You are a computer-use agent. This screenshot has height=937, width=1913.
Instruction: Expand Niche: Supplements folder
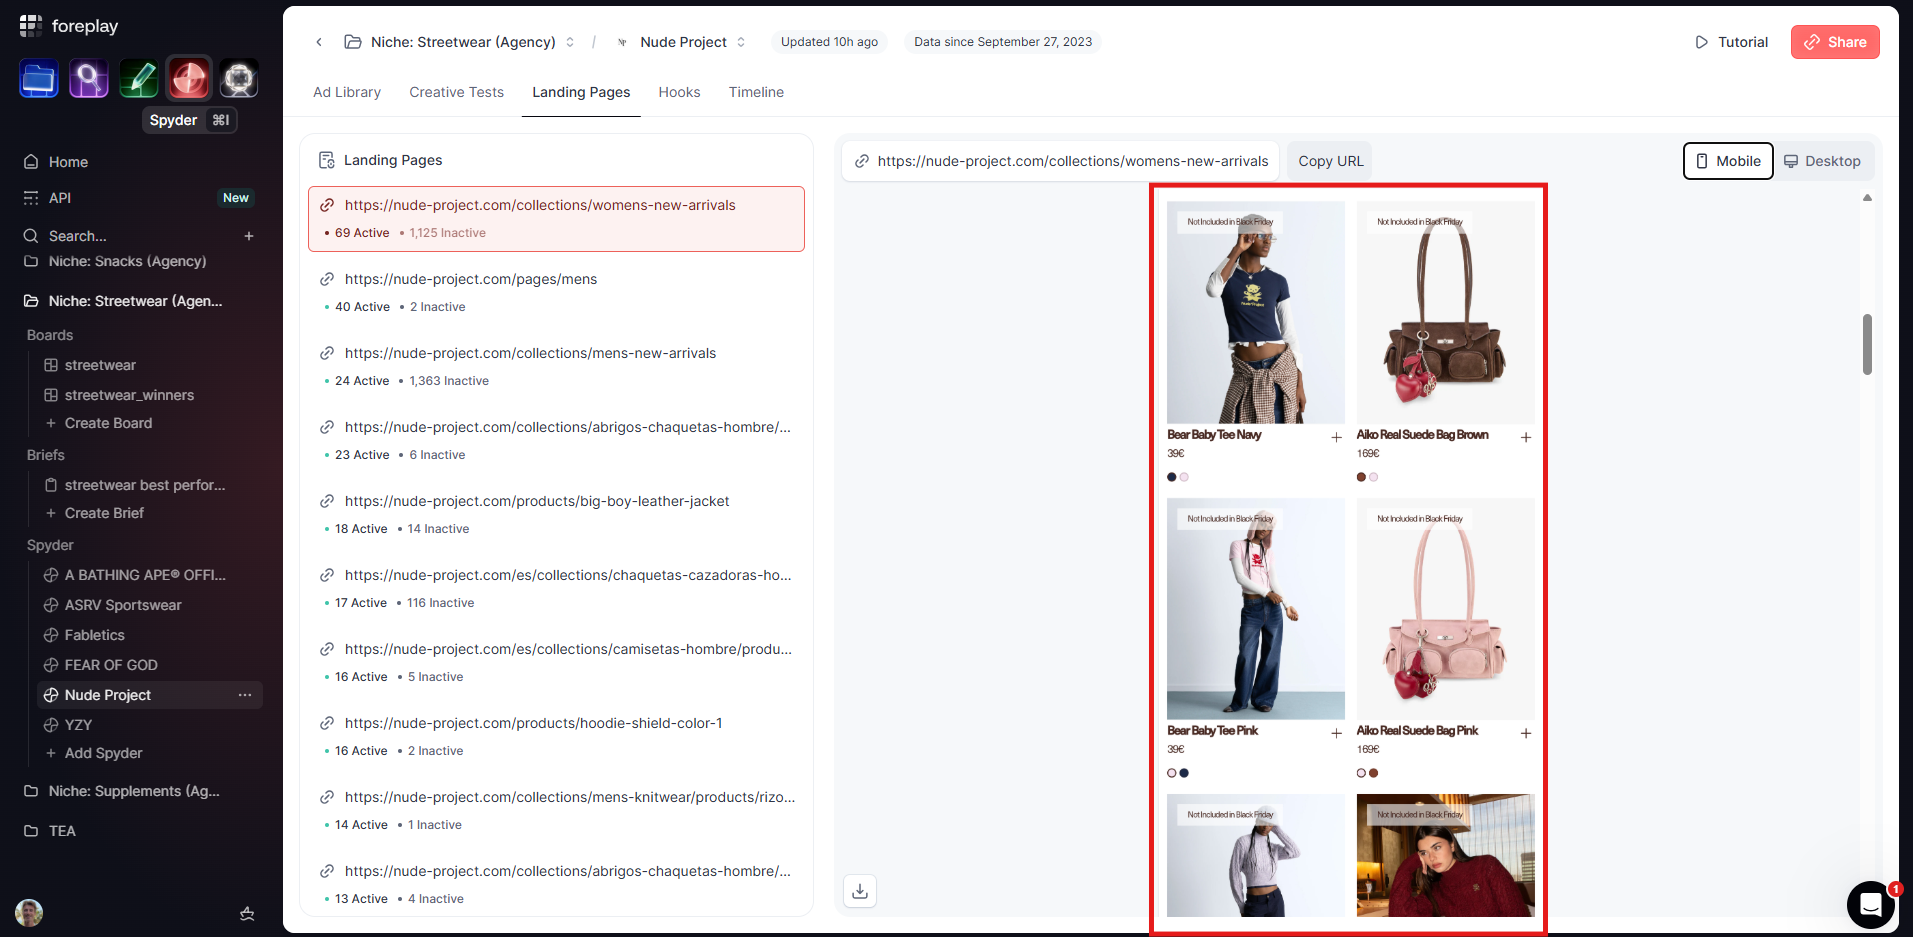(134, 791)
